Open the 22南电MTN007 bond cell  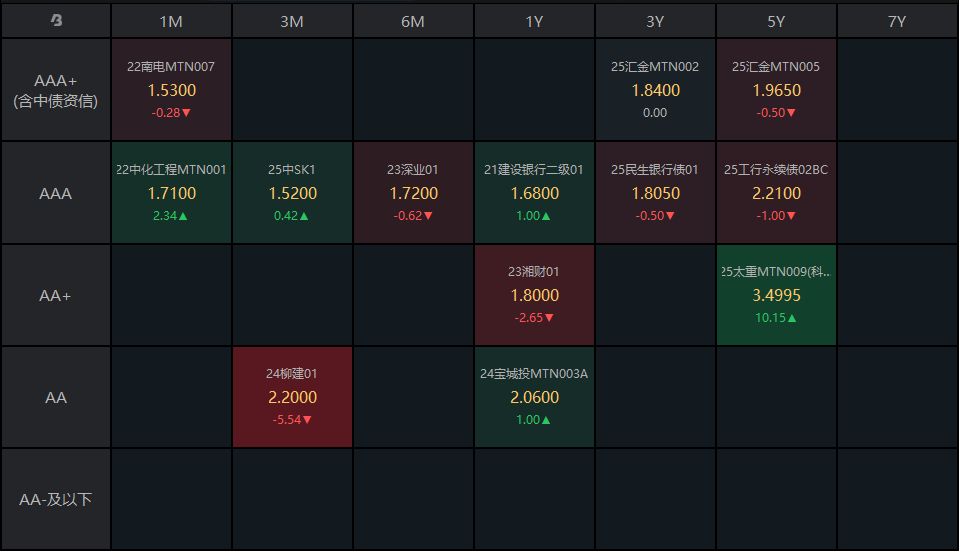(x=171, y=90)
